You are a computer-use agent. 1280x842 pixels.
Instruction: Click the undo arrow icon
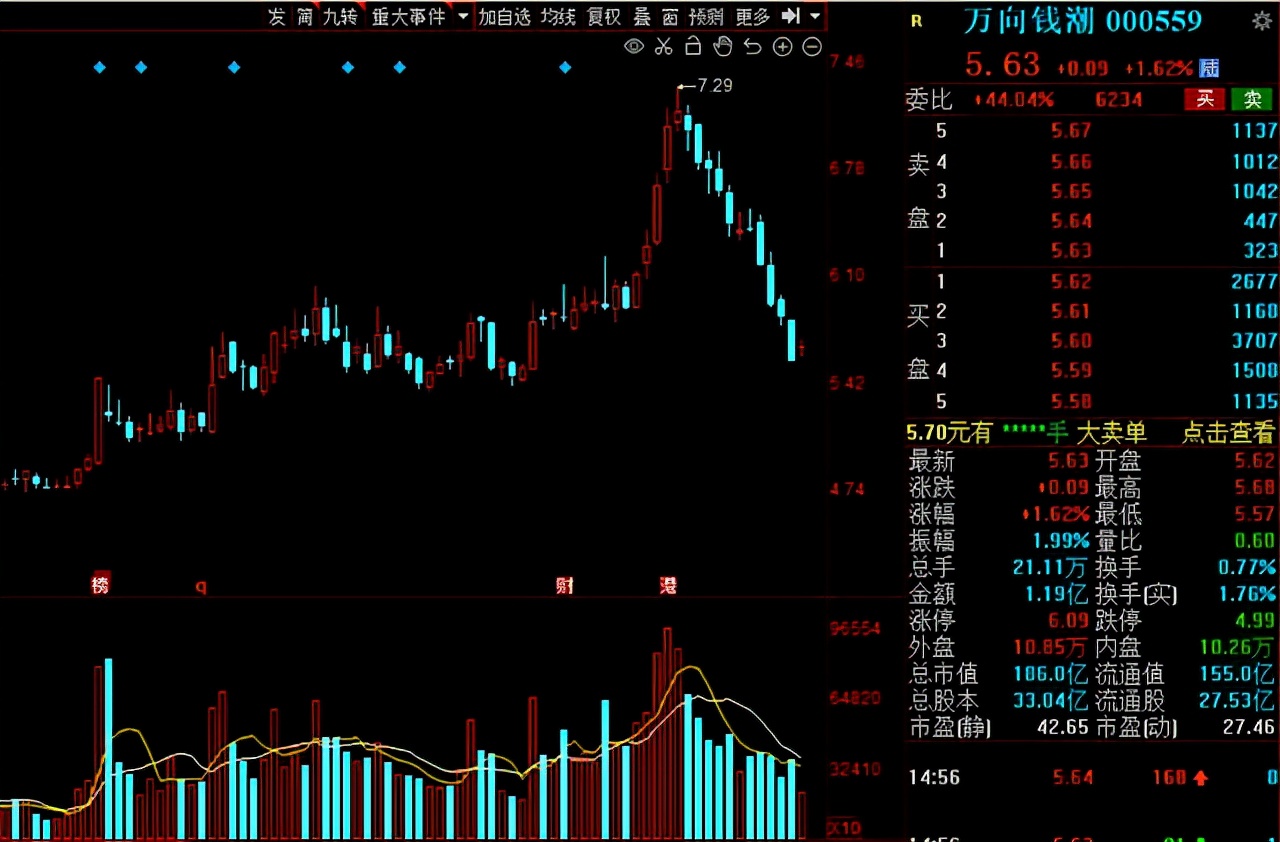click(x=753, y=46)
